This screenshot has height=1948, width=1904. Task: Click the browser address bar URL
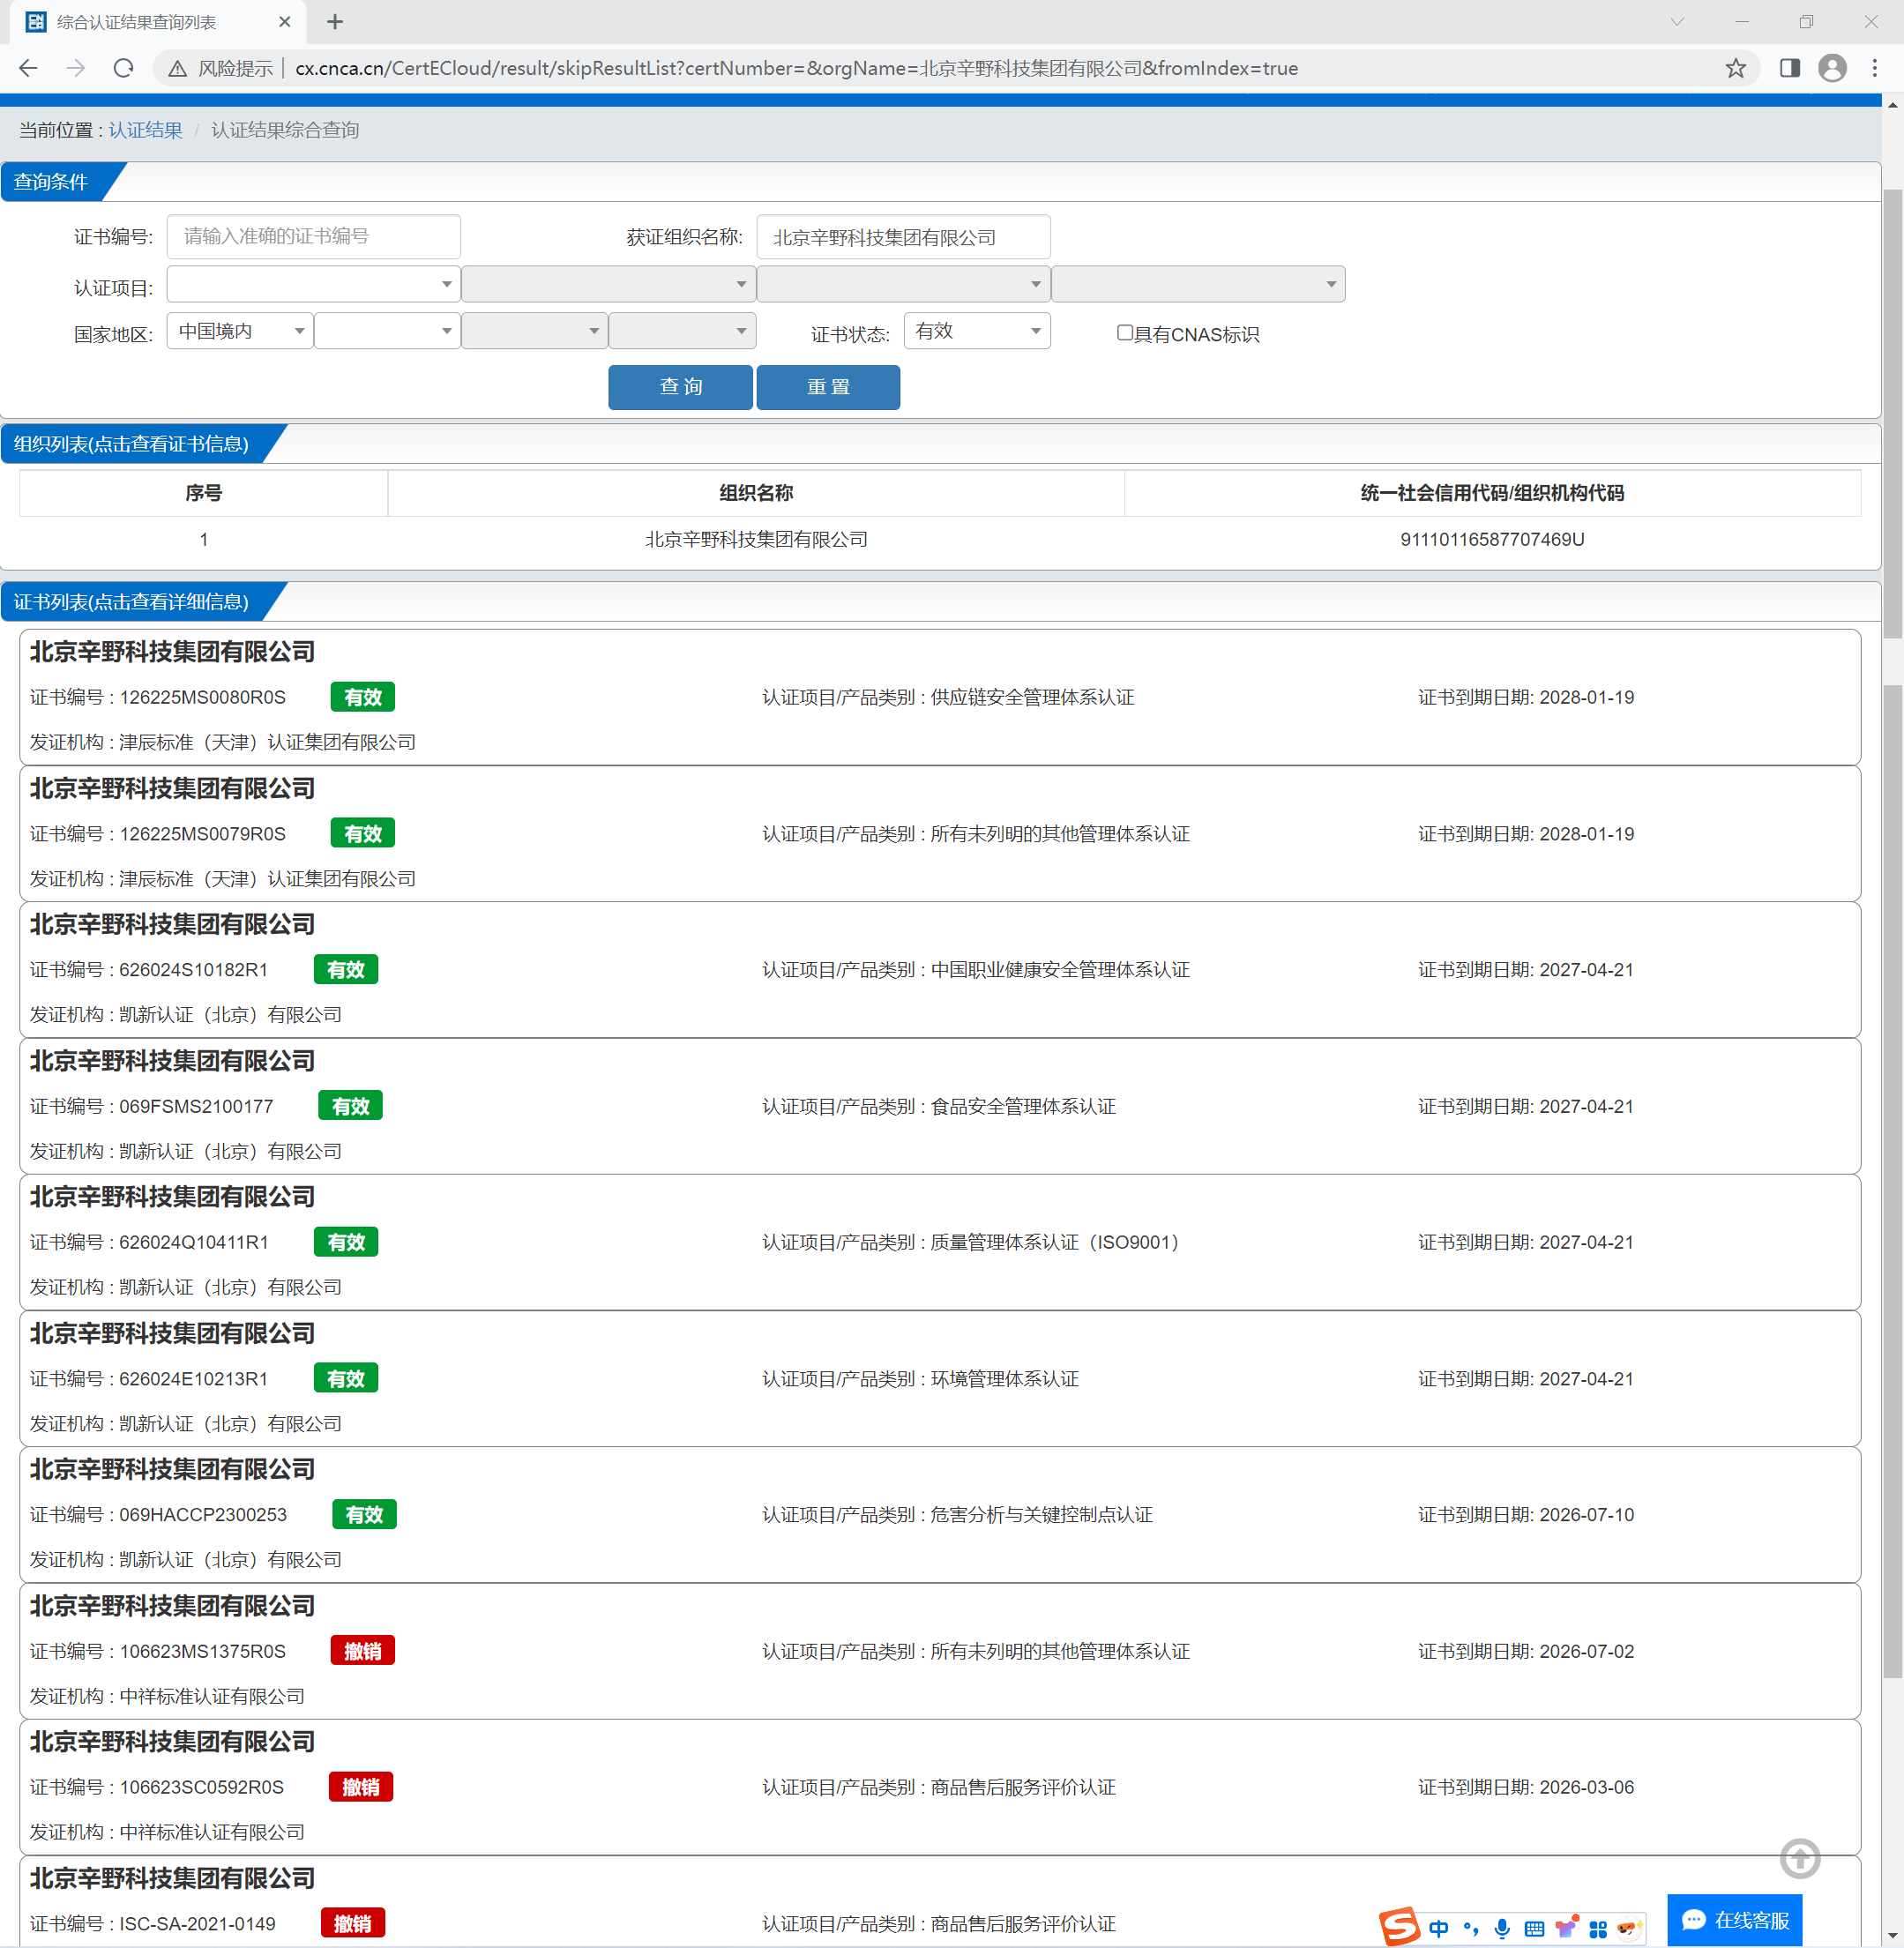pos(796,68)
